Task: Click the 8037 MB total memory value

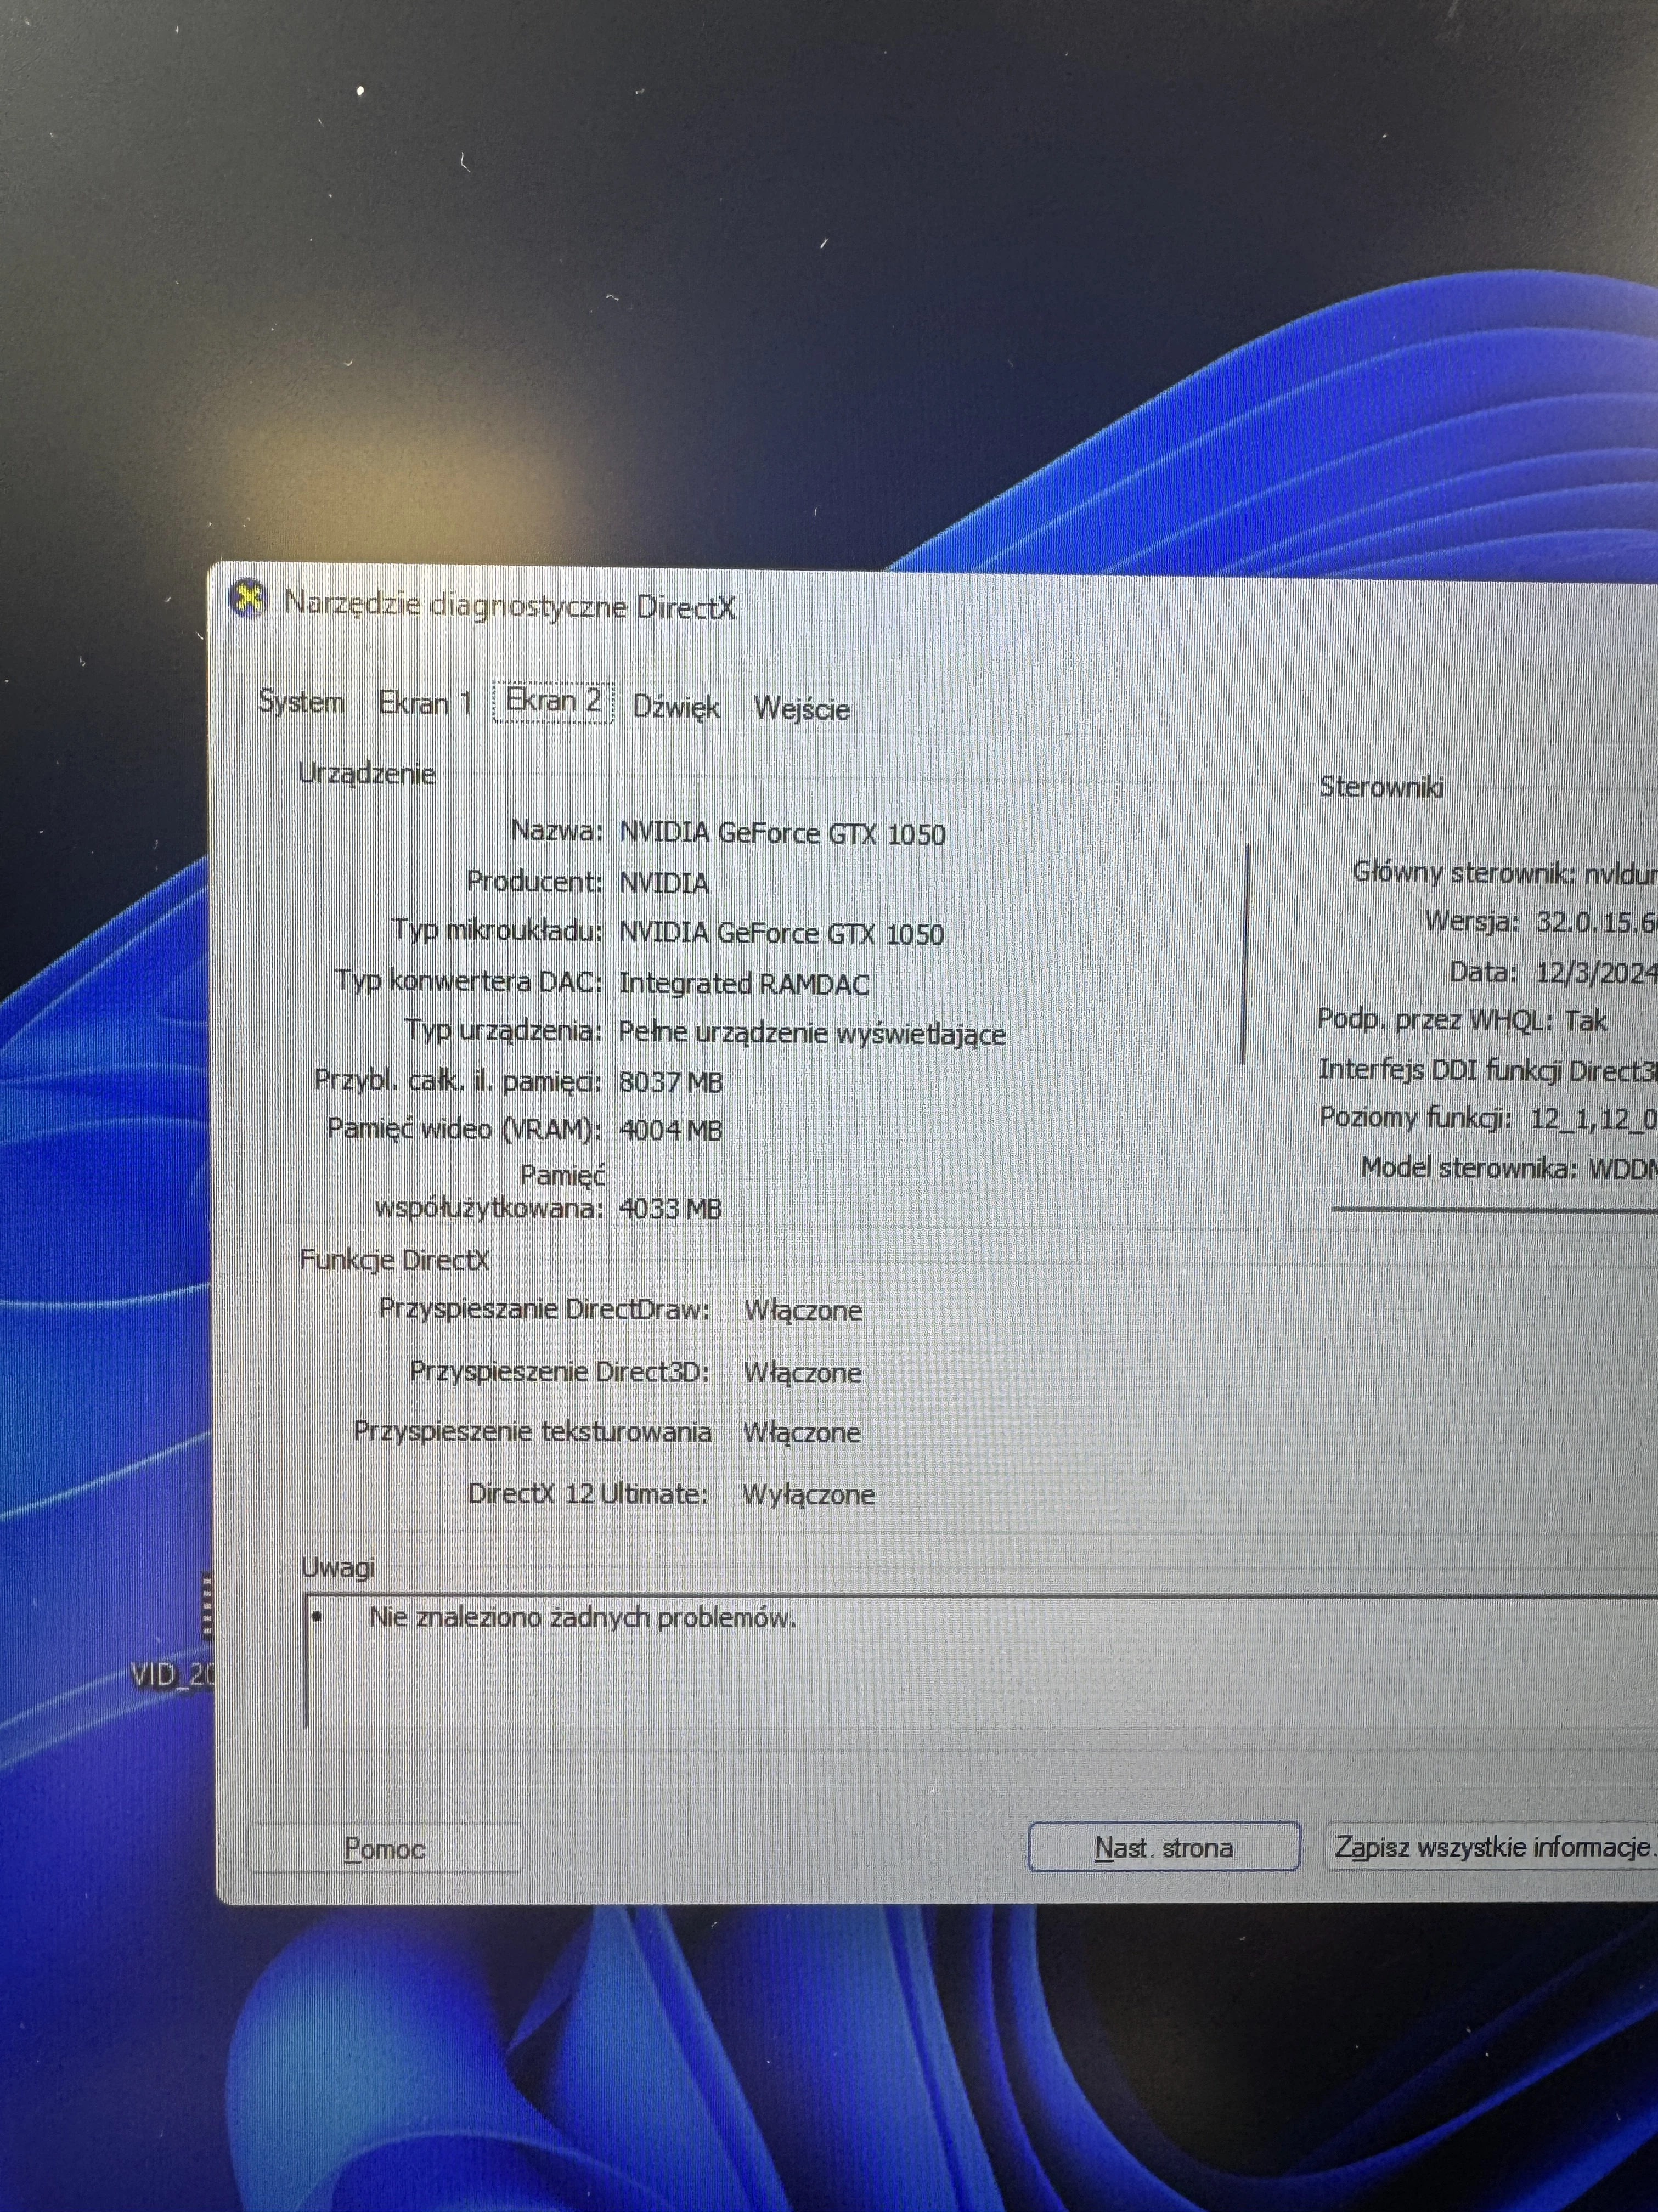Action: click(x=671, y=1082)
